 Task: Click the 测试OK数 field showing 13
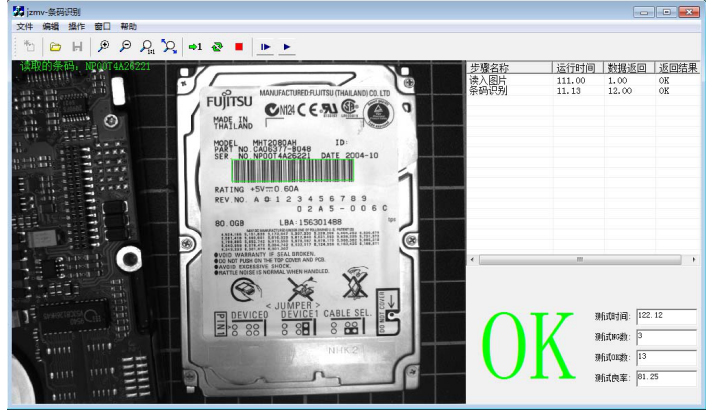click(666, 357)
